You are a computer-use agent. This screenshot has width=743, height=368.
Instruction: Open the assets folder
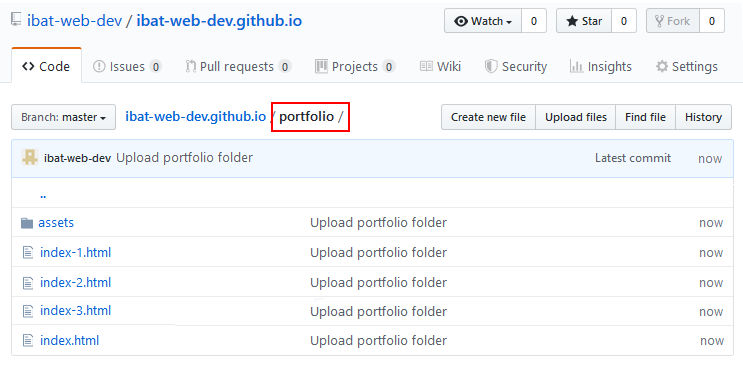(56, 223)
